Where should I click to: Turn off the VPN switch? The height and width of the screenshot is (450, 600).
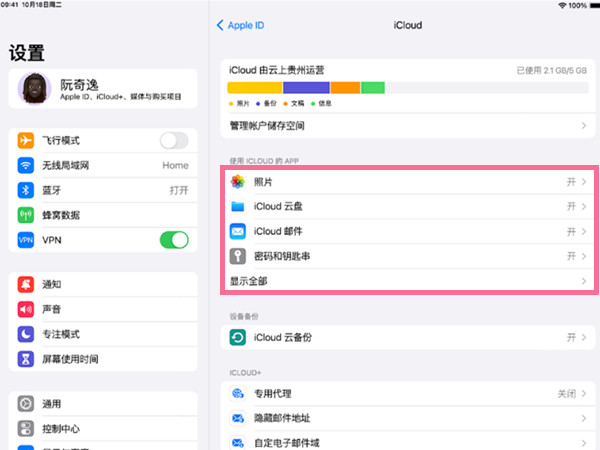174,240
